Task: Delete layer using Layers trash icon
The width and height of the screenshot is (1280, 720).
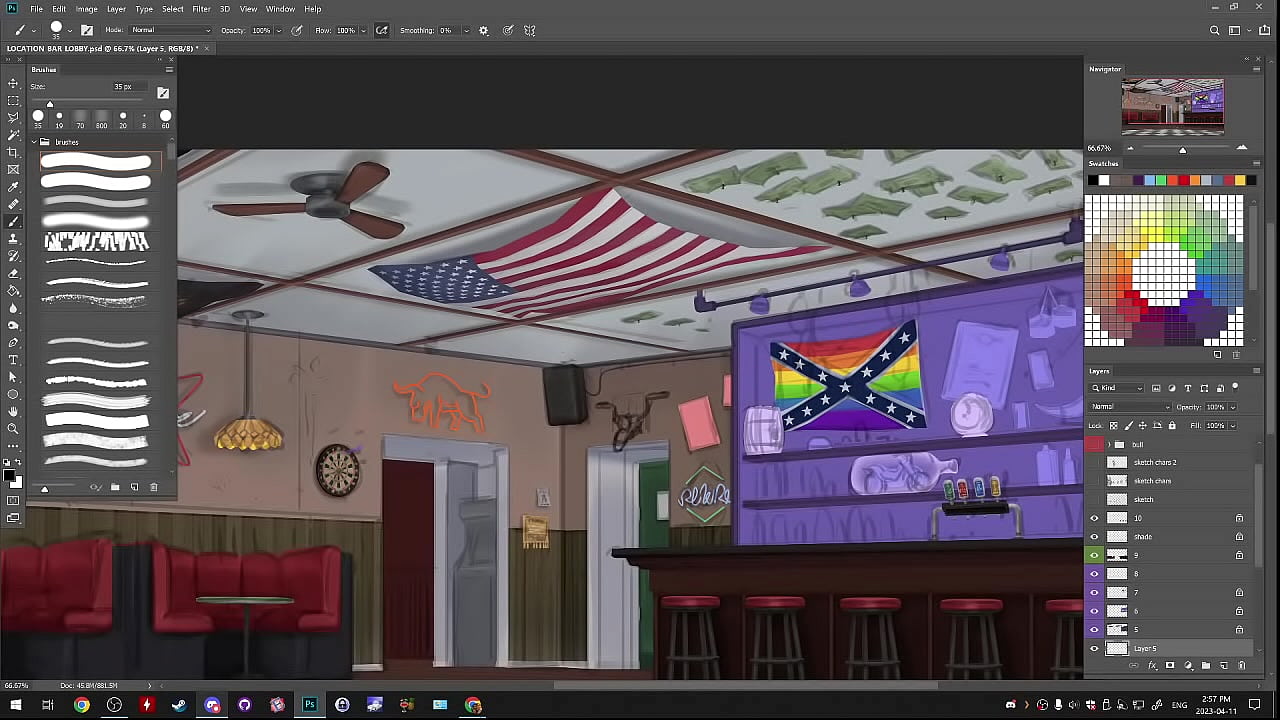Action: pyautogui.click(x=1242, y=666)
